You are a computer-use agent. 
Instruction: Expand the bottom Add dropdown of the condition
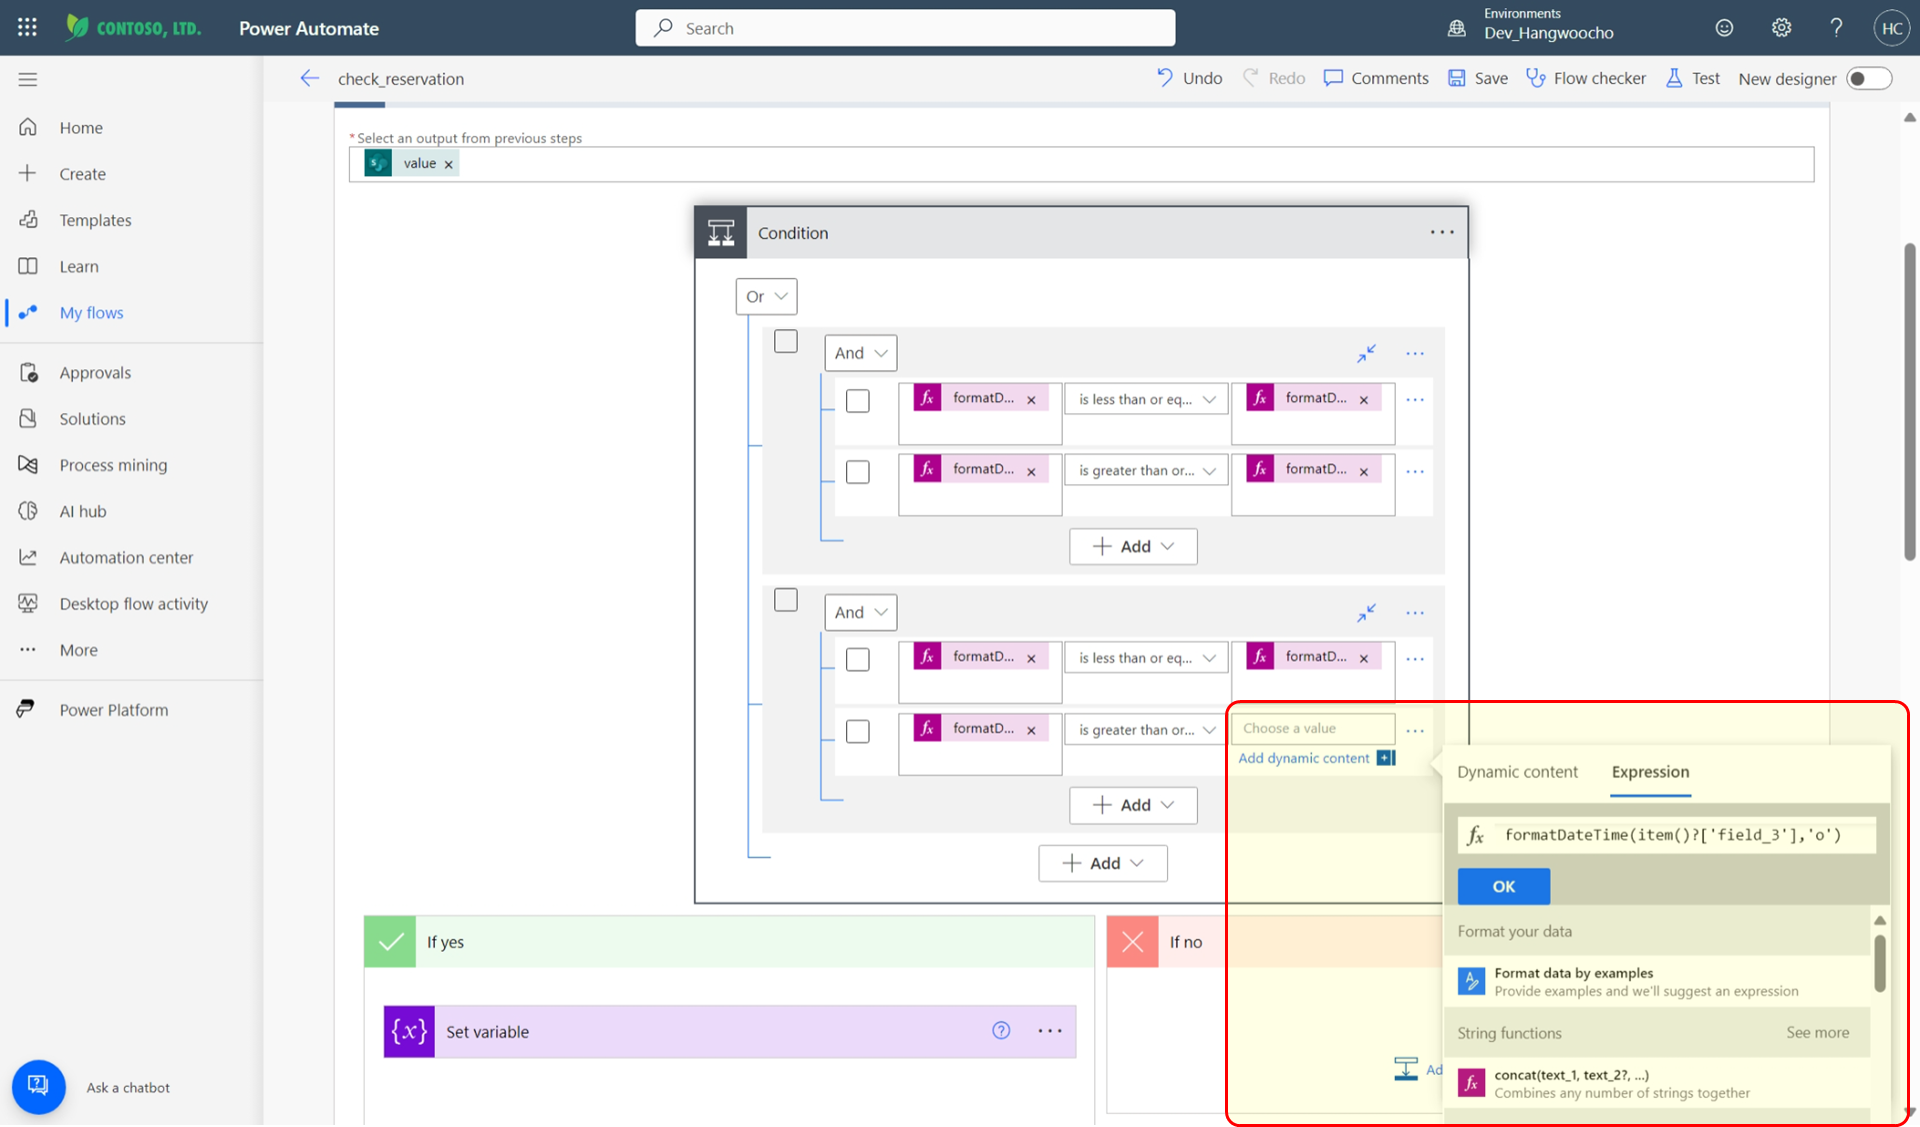point(1102,863)
